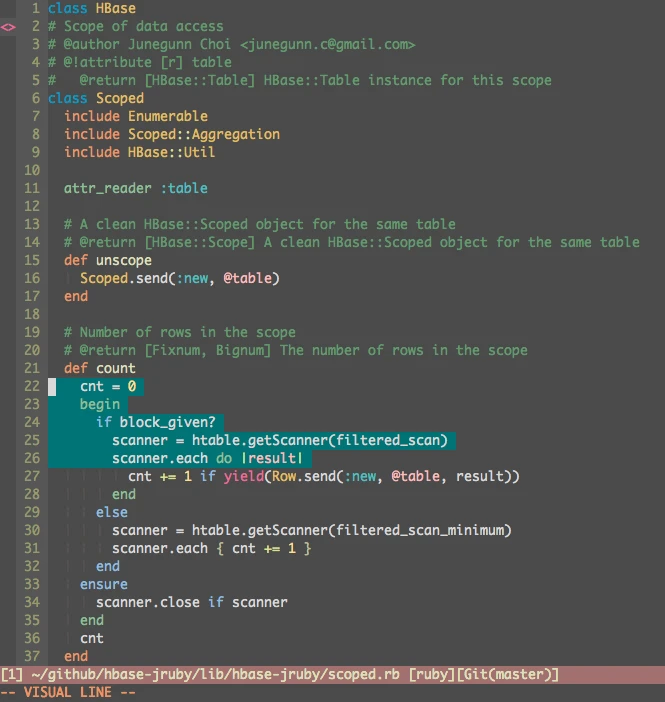Click the 'ensure' keyword on line 33
The width and height of the screenshot is (665, 702).
(x=104, y=584)
